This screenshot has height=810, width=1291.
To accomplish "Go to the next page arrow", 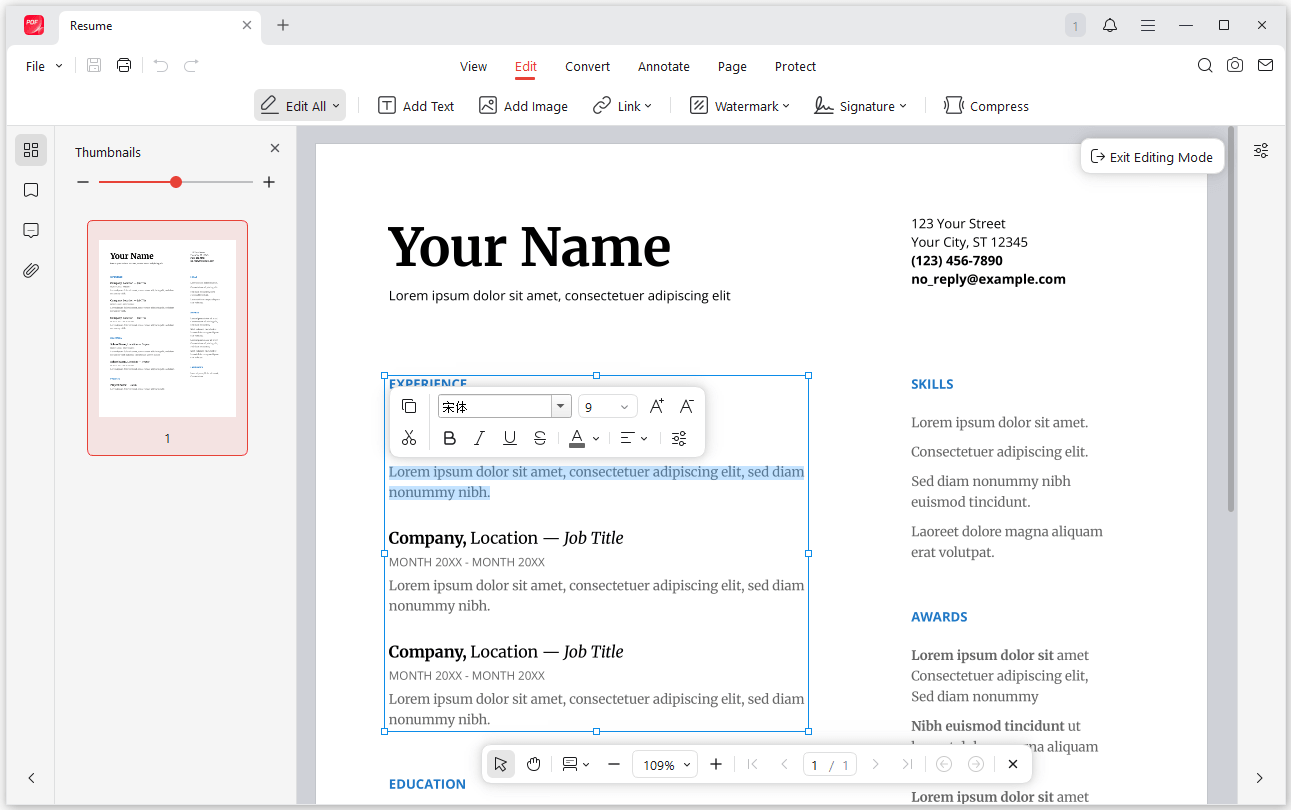I will click(876, 764).
